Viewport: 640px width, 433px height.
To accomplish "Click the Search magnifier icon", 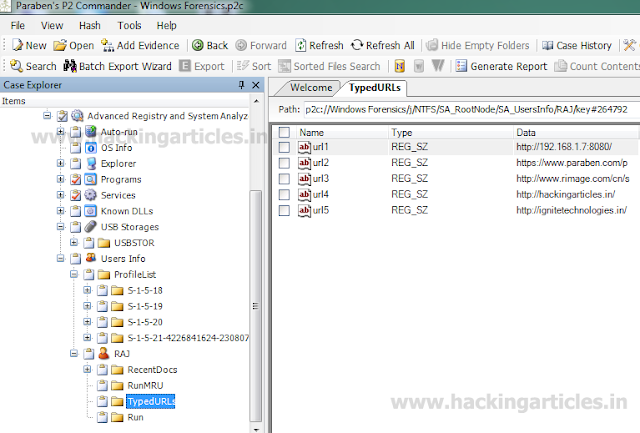I will [x=16, y=66].
